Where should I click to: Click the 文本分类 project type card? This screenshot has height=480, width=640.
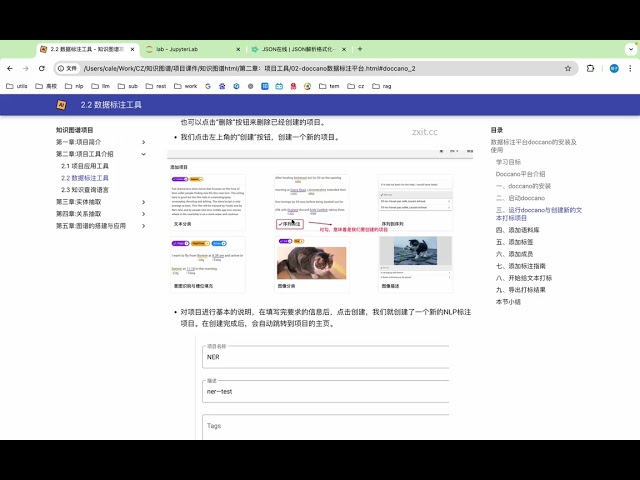pyautogui.click(x=208, y=202)
